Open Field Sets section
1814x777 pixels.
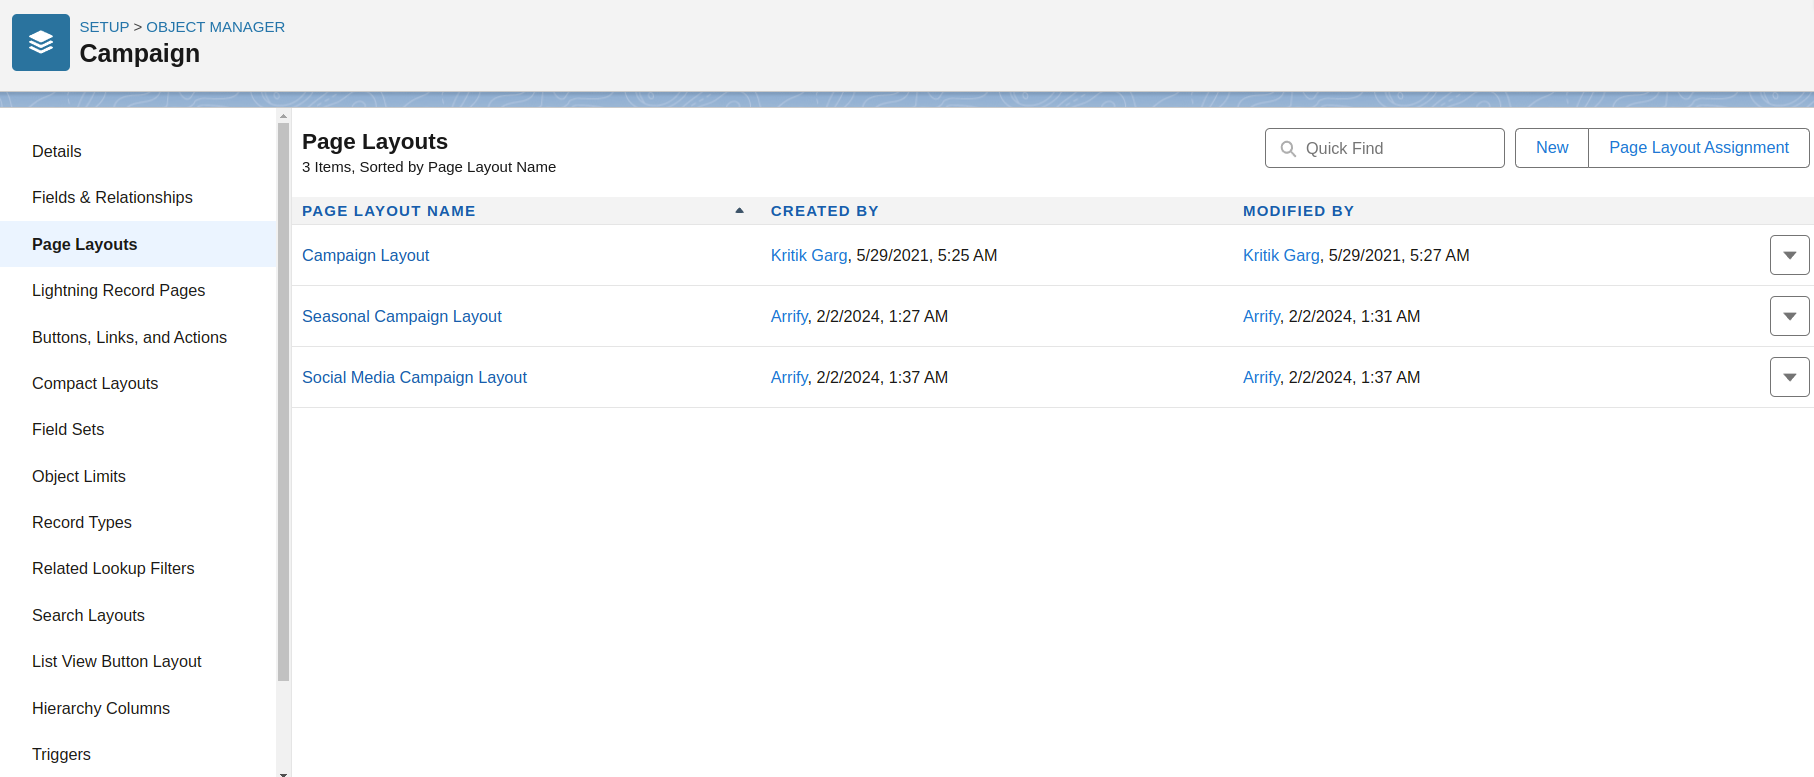coord(68,429)
